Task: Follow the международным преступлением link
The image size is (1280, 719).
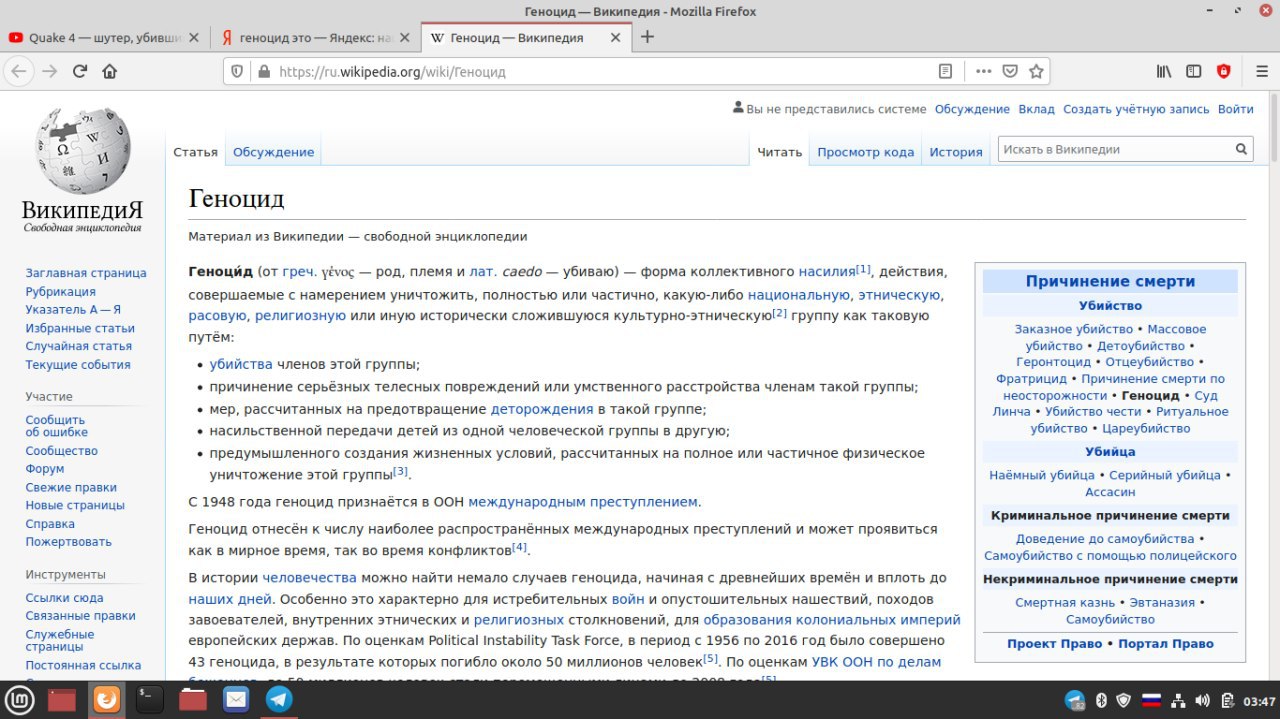Action: click(583, 502)
